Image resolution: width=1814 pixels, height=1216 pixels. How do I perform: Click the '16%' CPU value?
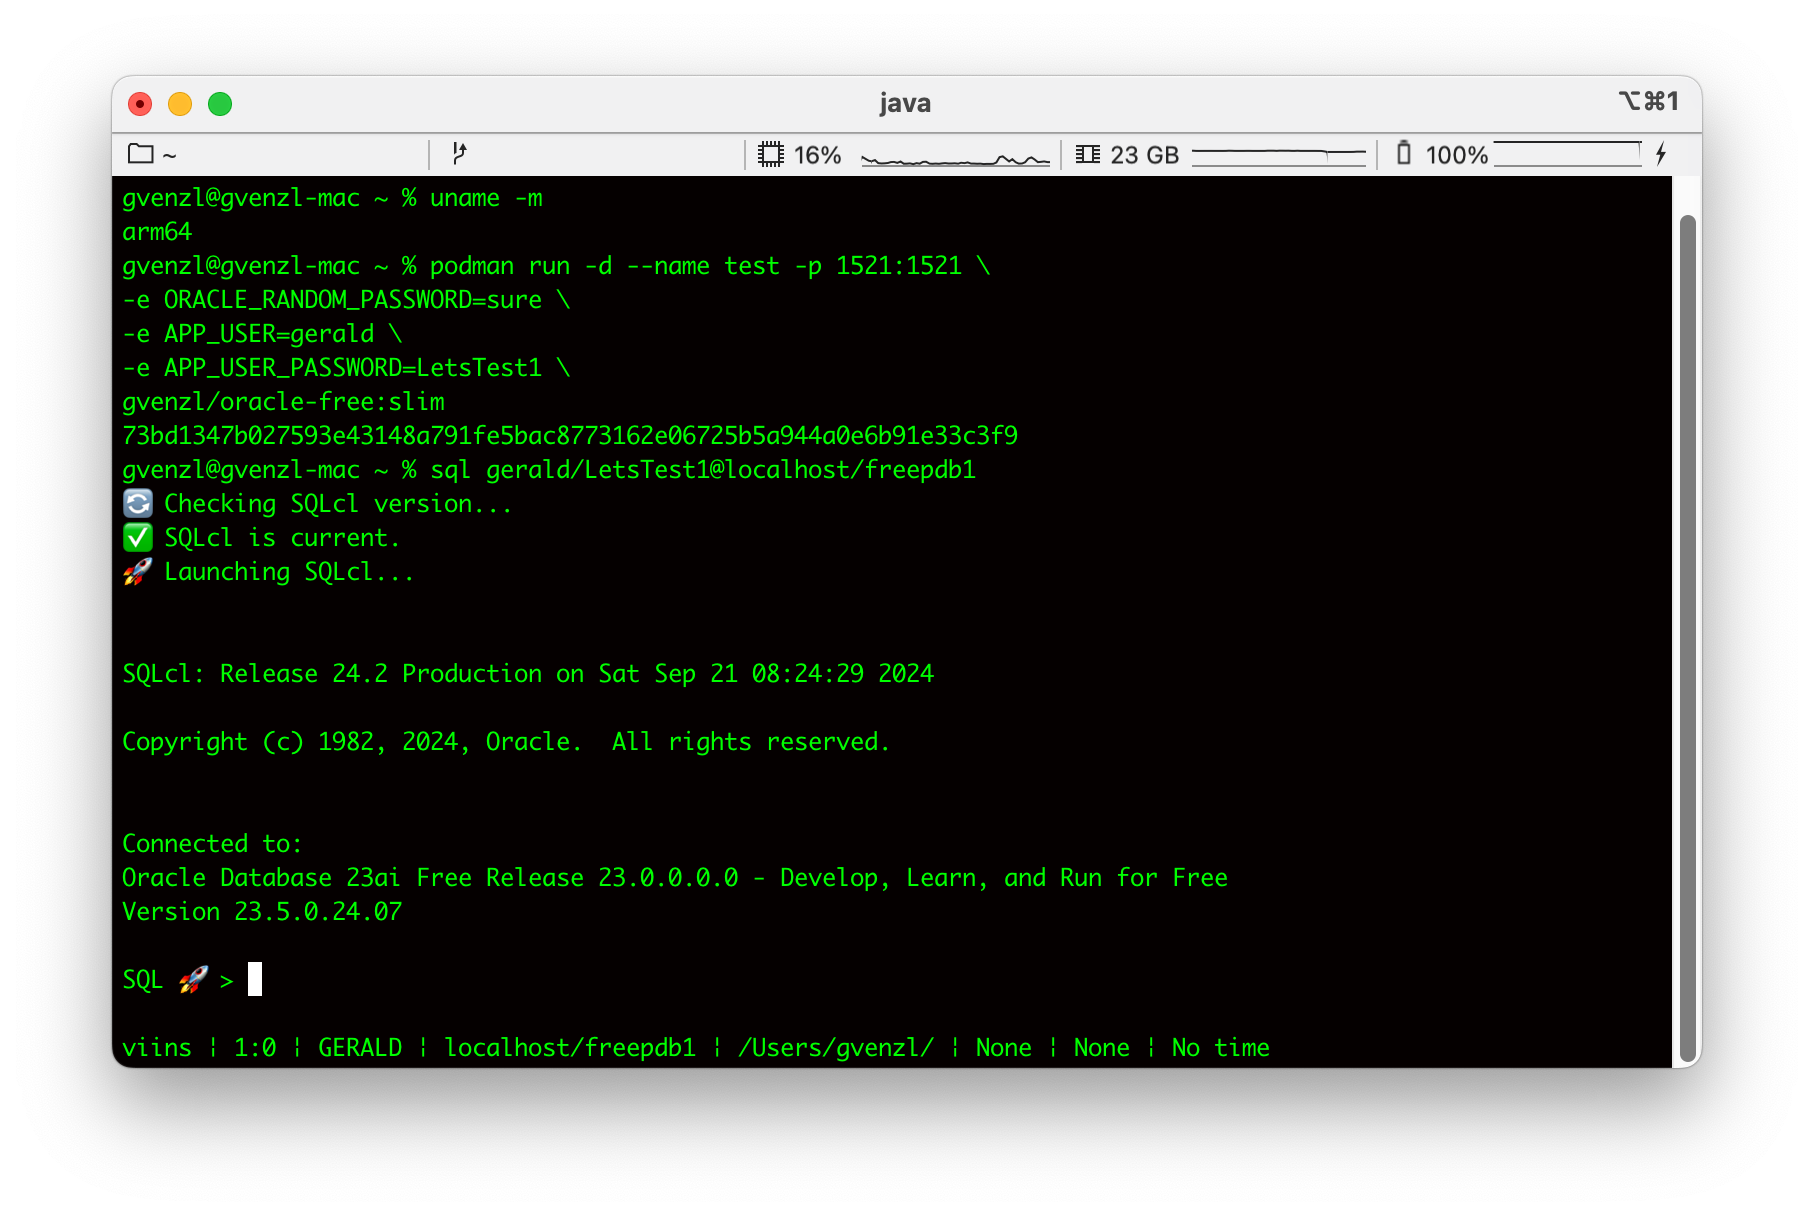click(817, 155)
